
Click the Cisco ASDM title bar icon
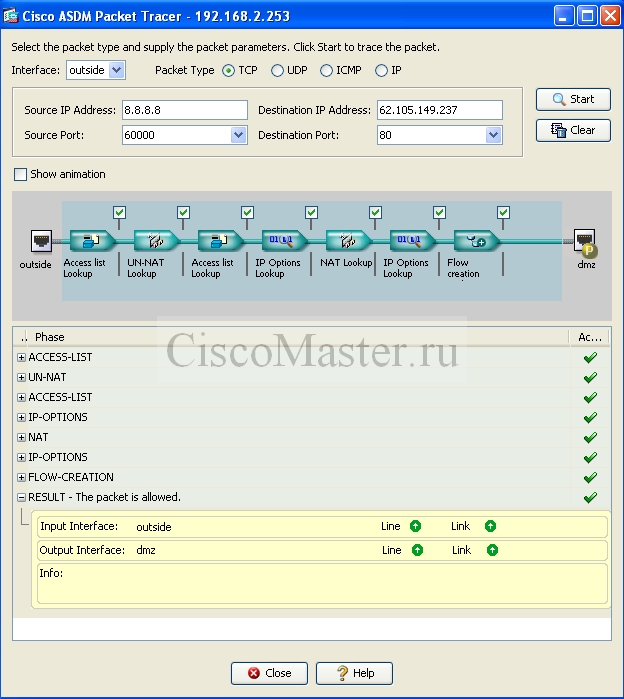pyautogui.click(x=11, y=16)
